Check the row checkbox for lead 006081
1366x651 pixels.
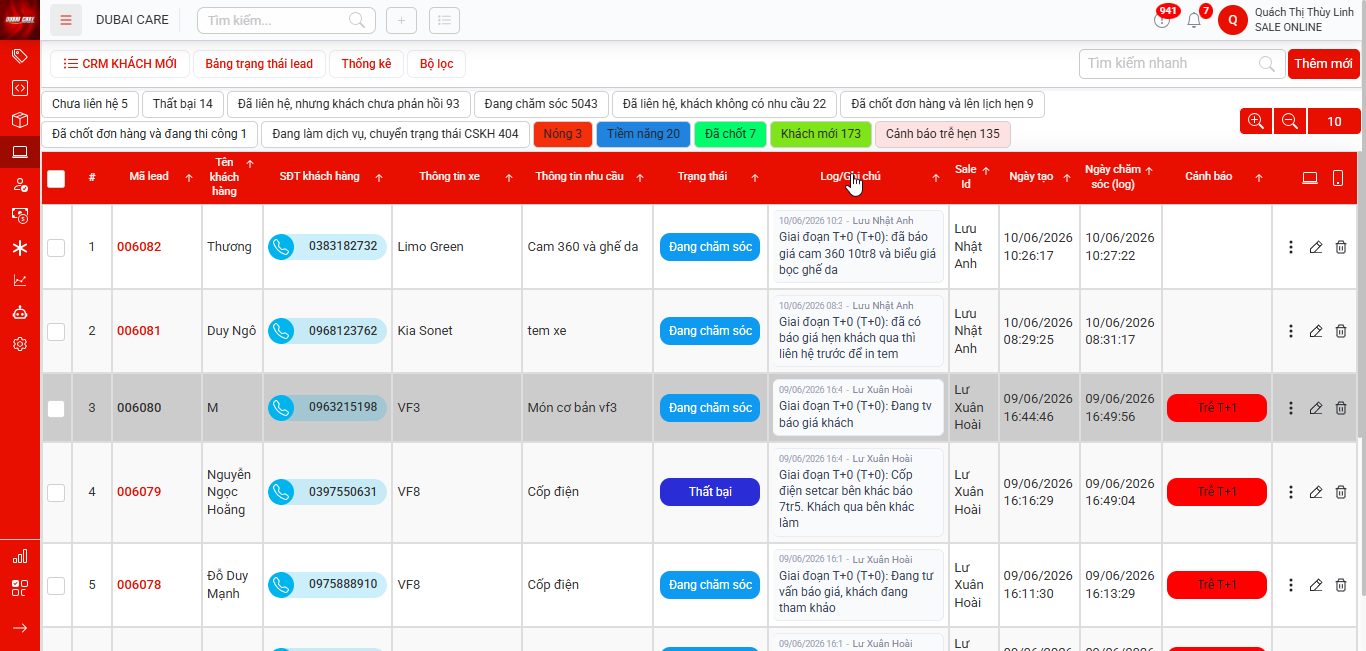(x=56, y=331)
